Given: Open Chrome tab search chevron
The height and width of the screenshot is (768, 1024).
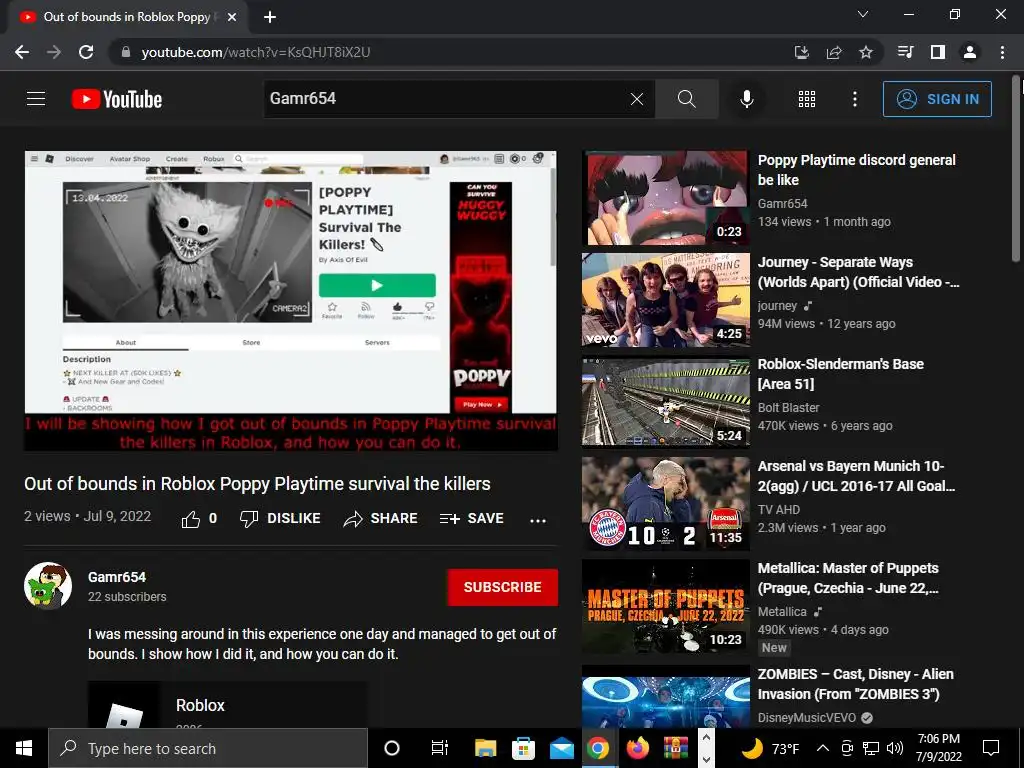Looking at the screenshot, I should click(863, 14).
